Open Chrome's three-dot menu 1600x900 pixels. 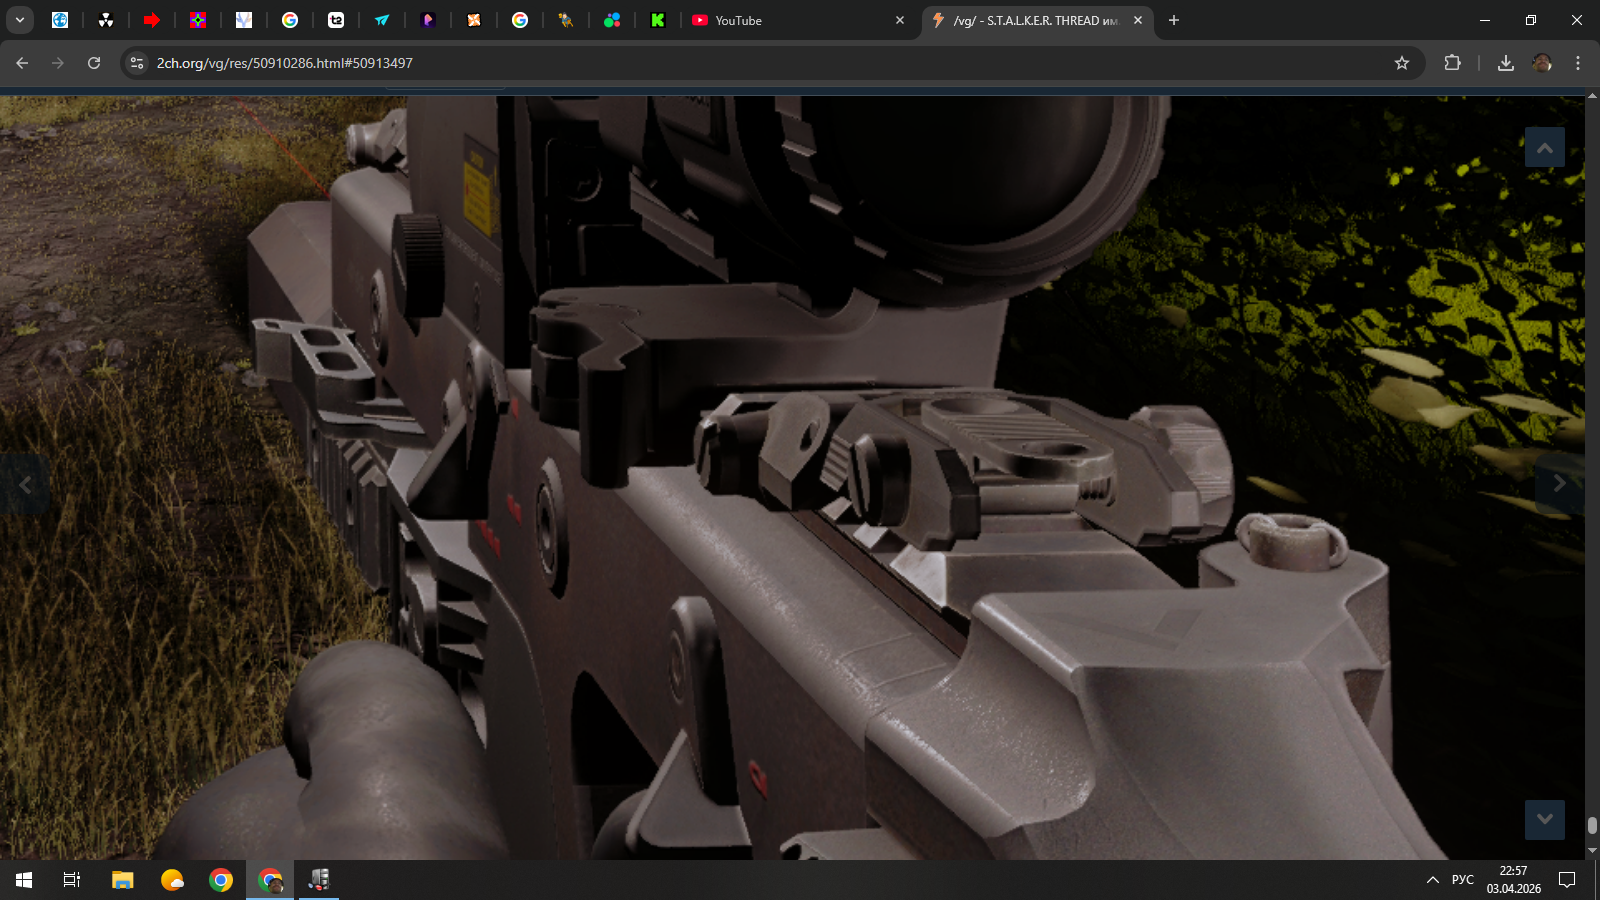[1578, 63]
